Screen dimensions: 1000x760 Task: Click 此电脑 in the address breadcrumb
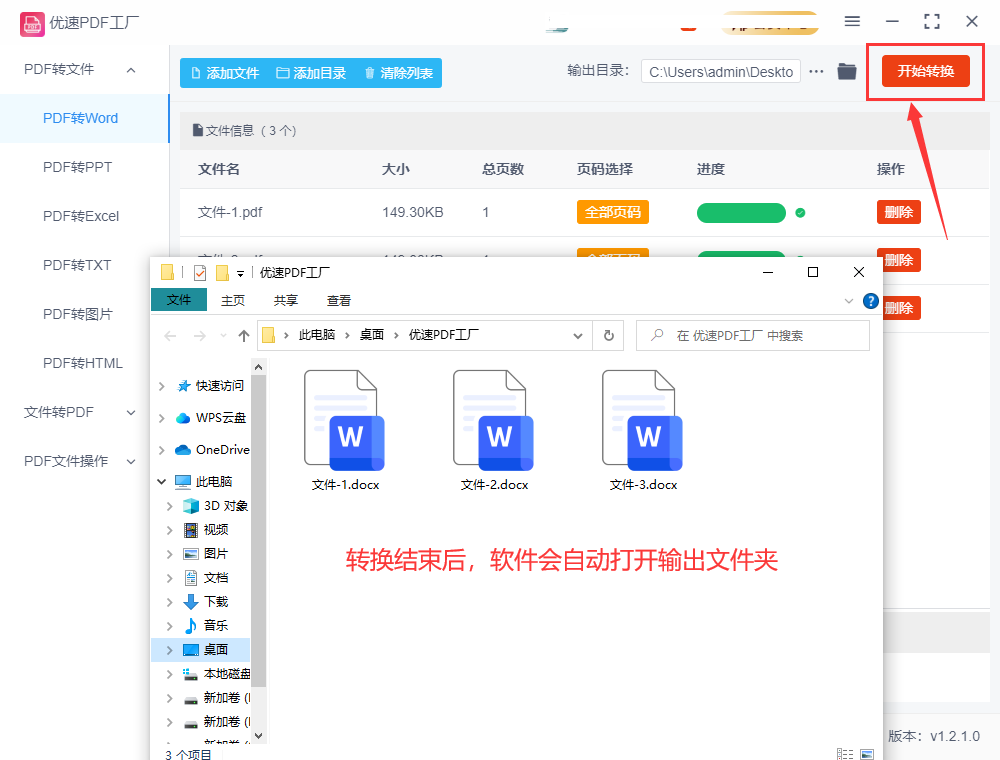(x=317, y=335)
